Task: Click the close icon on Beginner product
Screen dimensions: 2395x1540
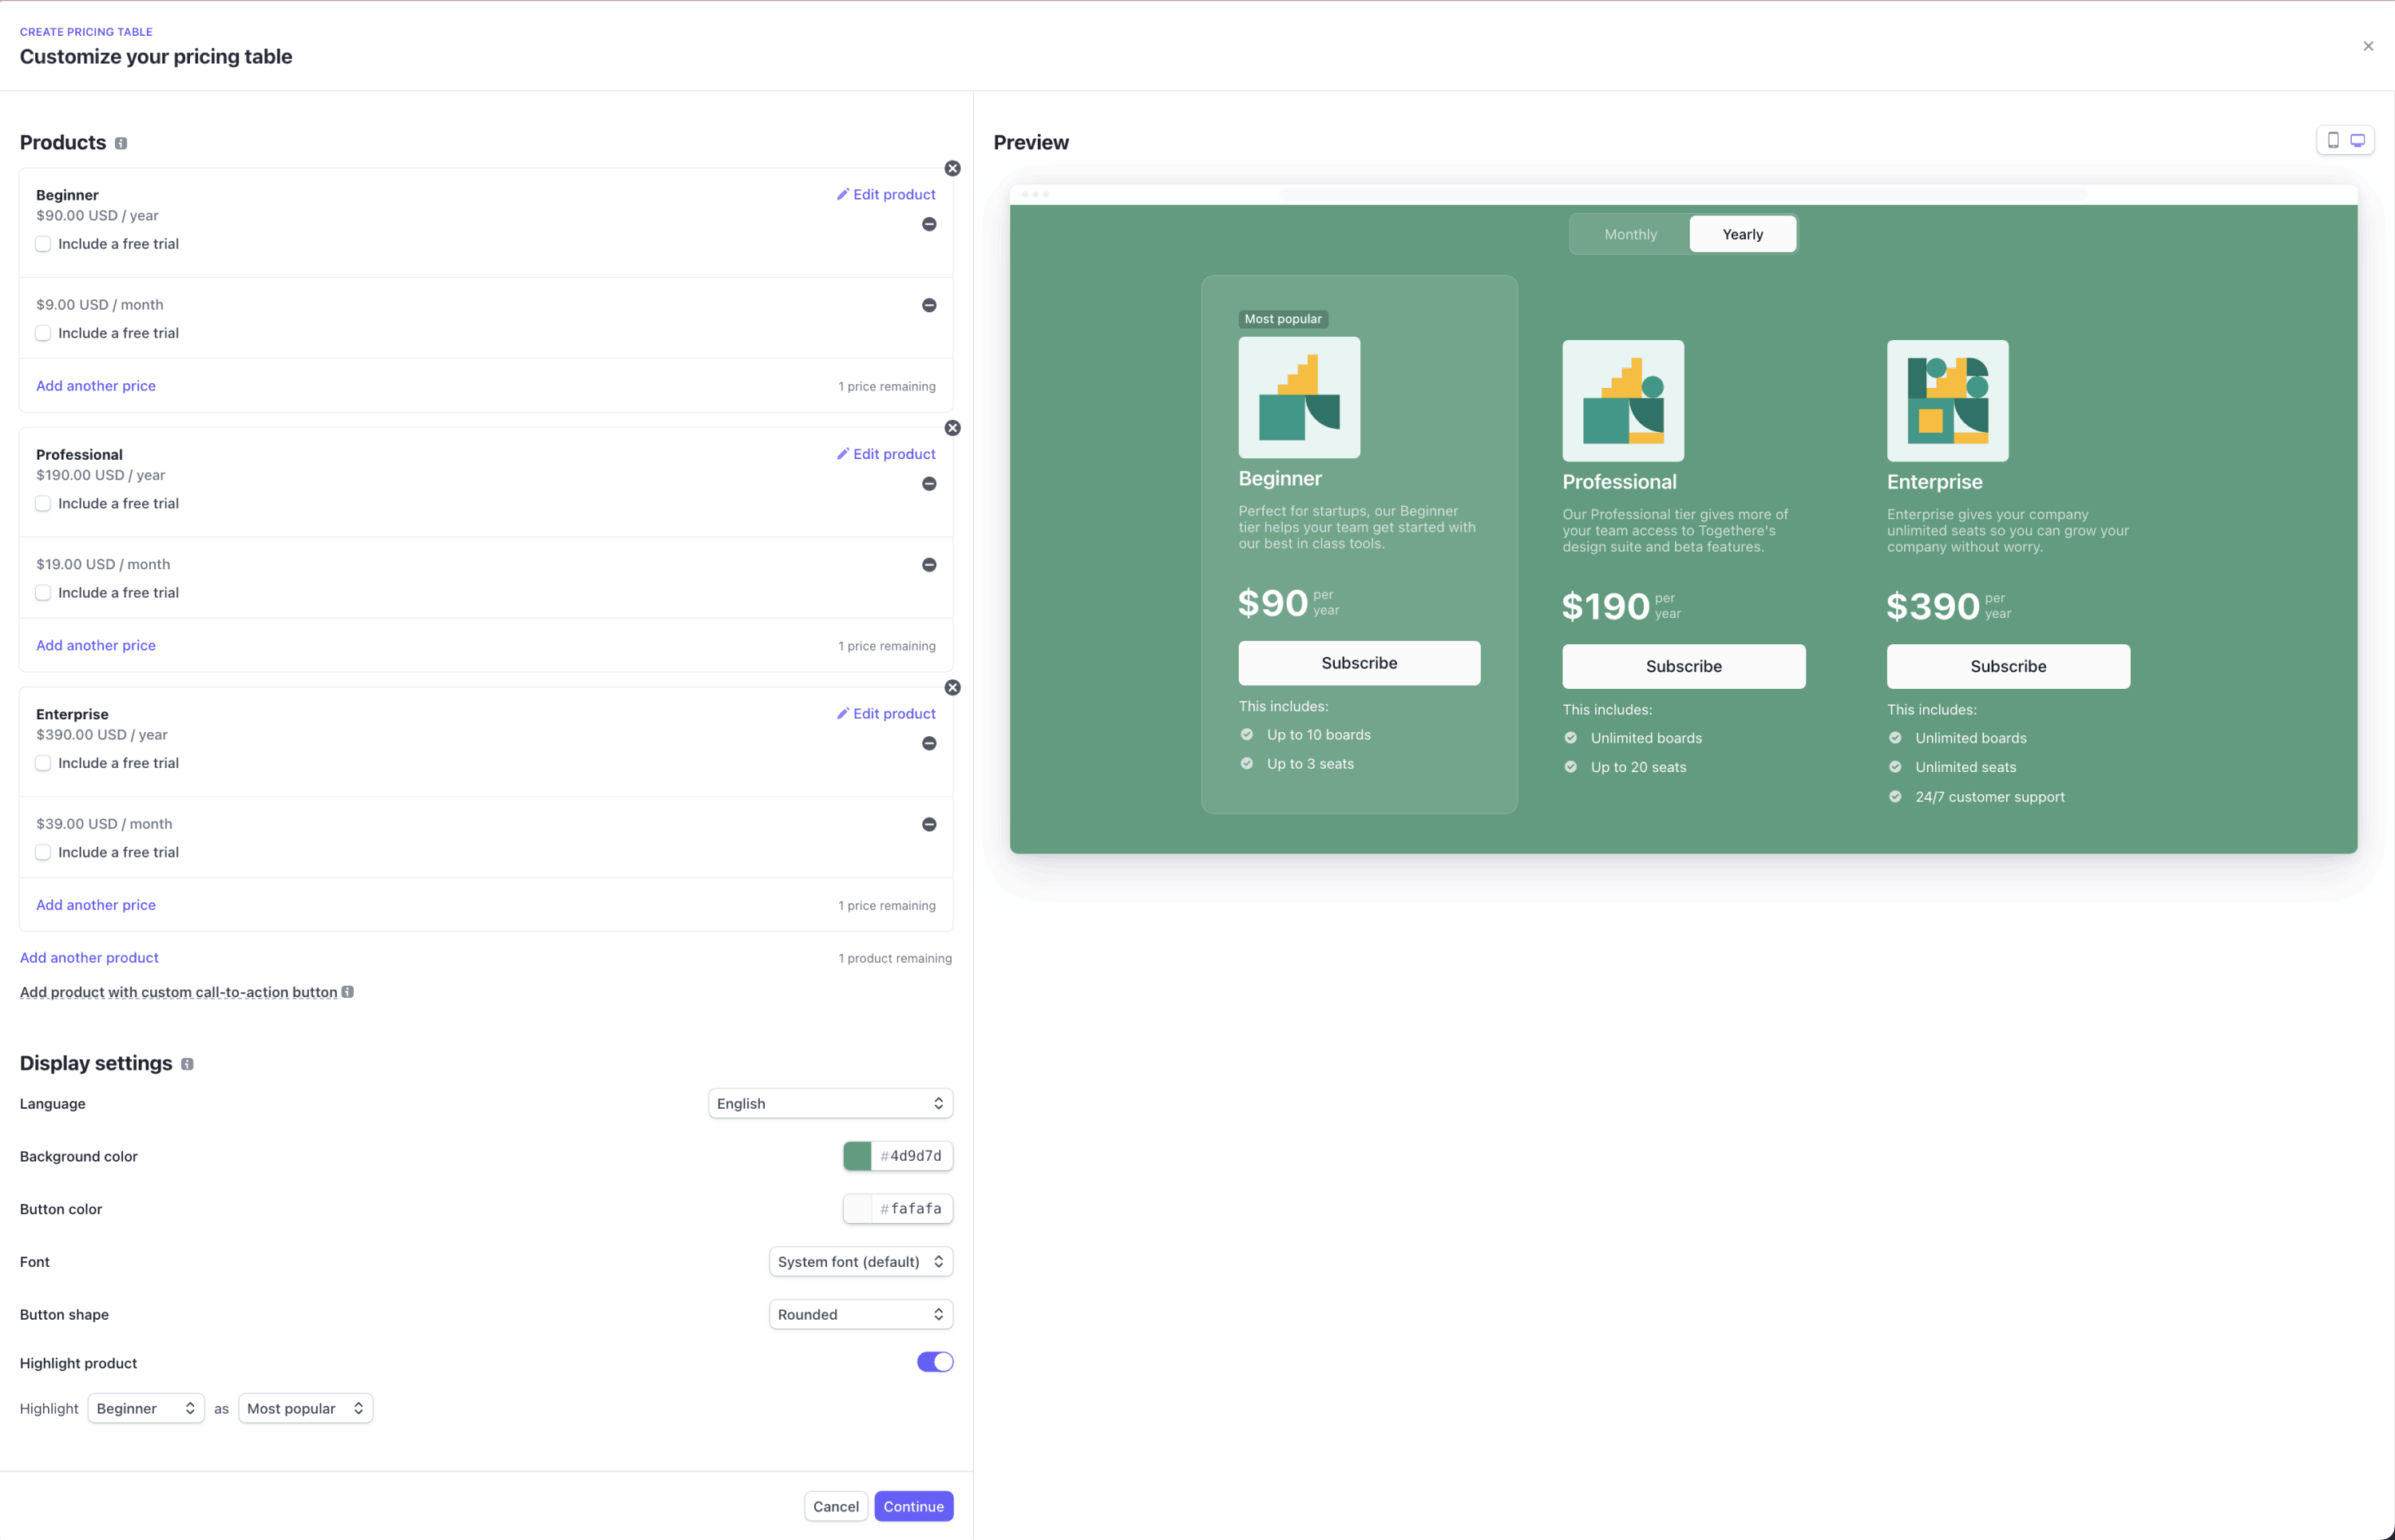Action: 953,168
